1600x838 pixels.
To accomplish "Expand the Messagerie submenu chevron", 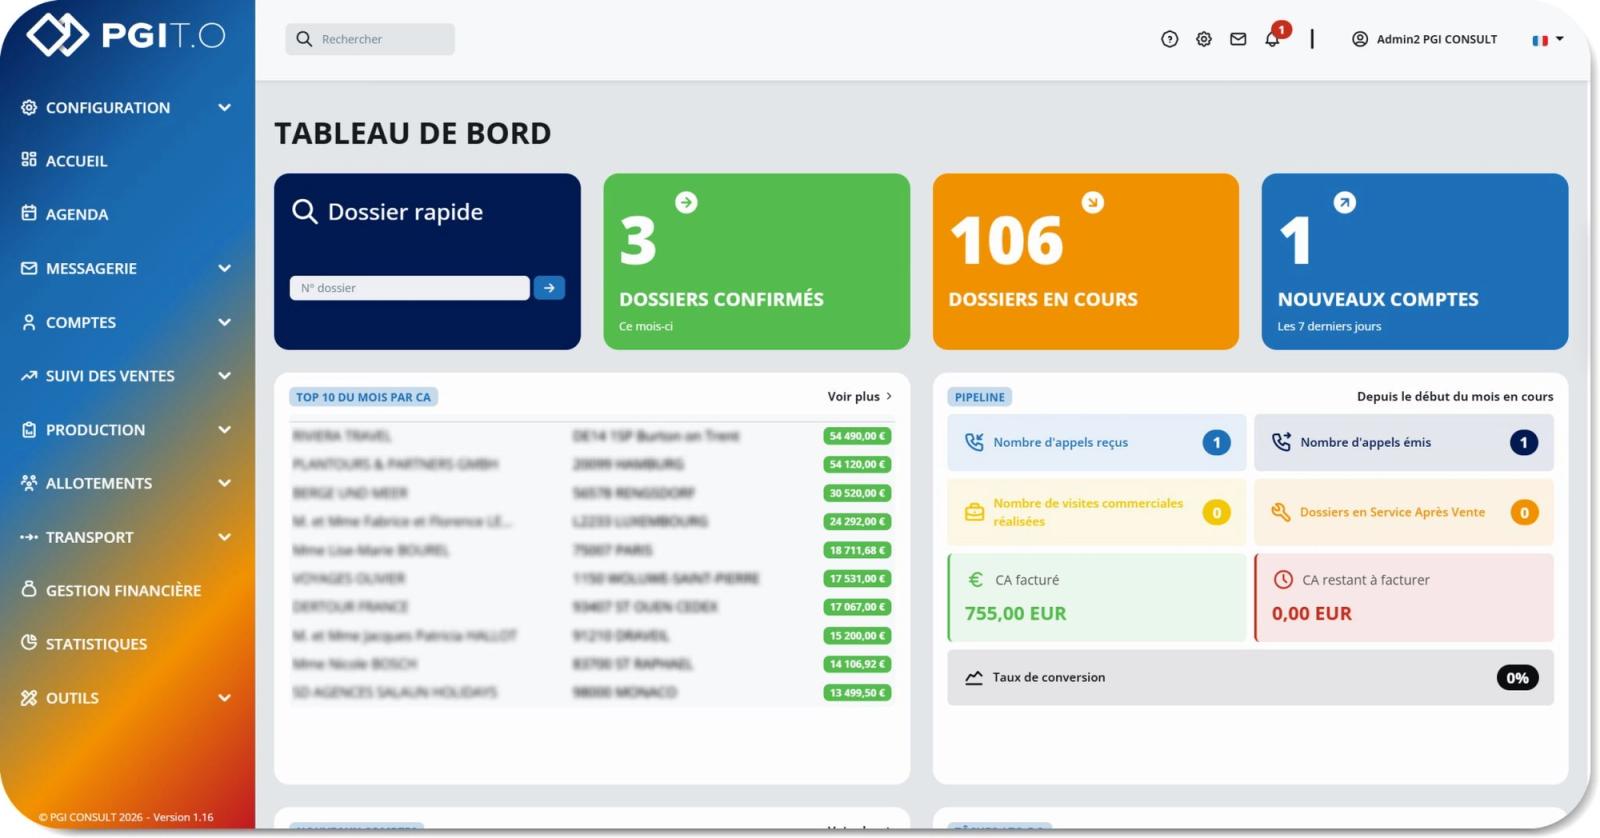I will (x=225, y=268).
